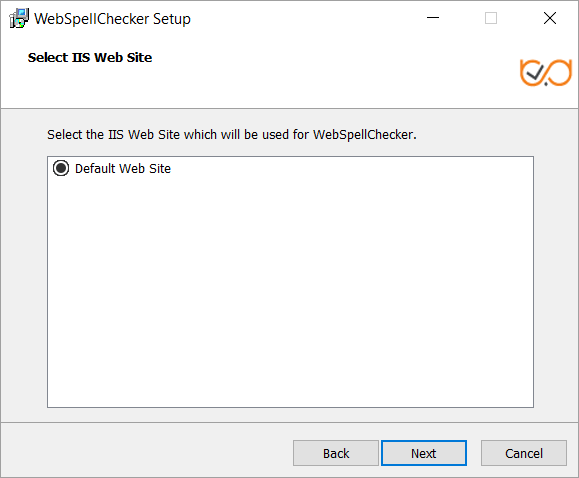Click the word WebSpellChecker in the instruction line

363,134
